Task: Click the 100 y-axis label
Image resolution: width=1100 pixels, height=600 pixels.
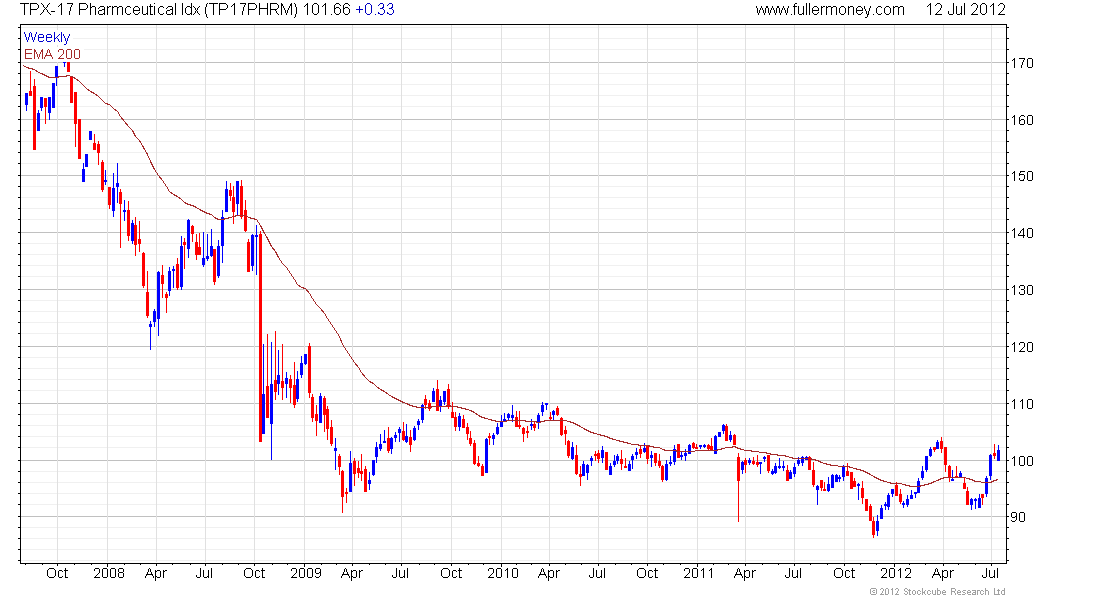Action: click(1022, 460)
